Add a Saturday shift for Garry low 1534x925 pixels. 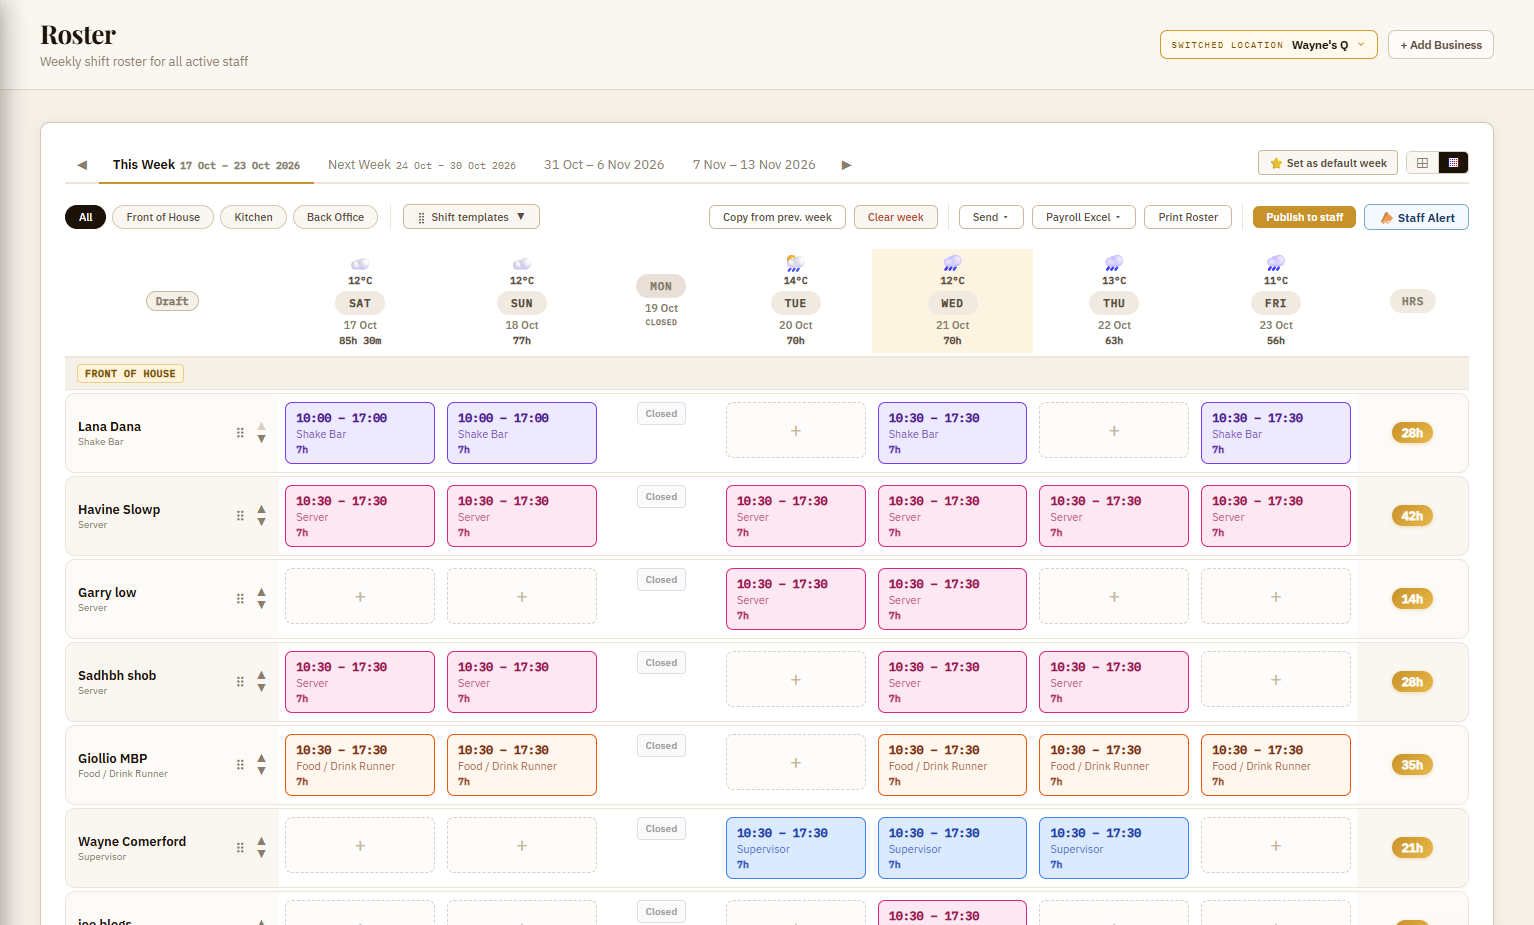point(360,597)
